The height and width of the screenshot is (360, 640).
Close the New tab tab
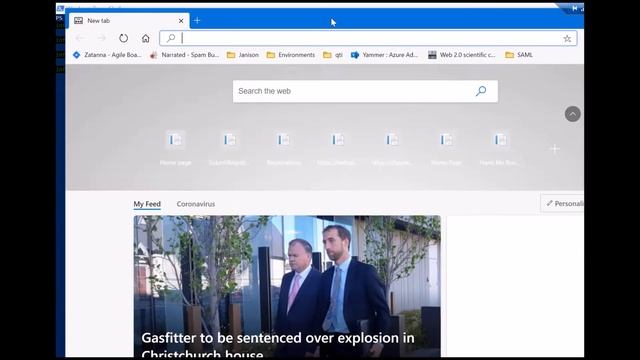(181, 20)
